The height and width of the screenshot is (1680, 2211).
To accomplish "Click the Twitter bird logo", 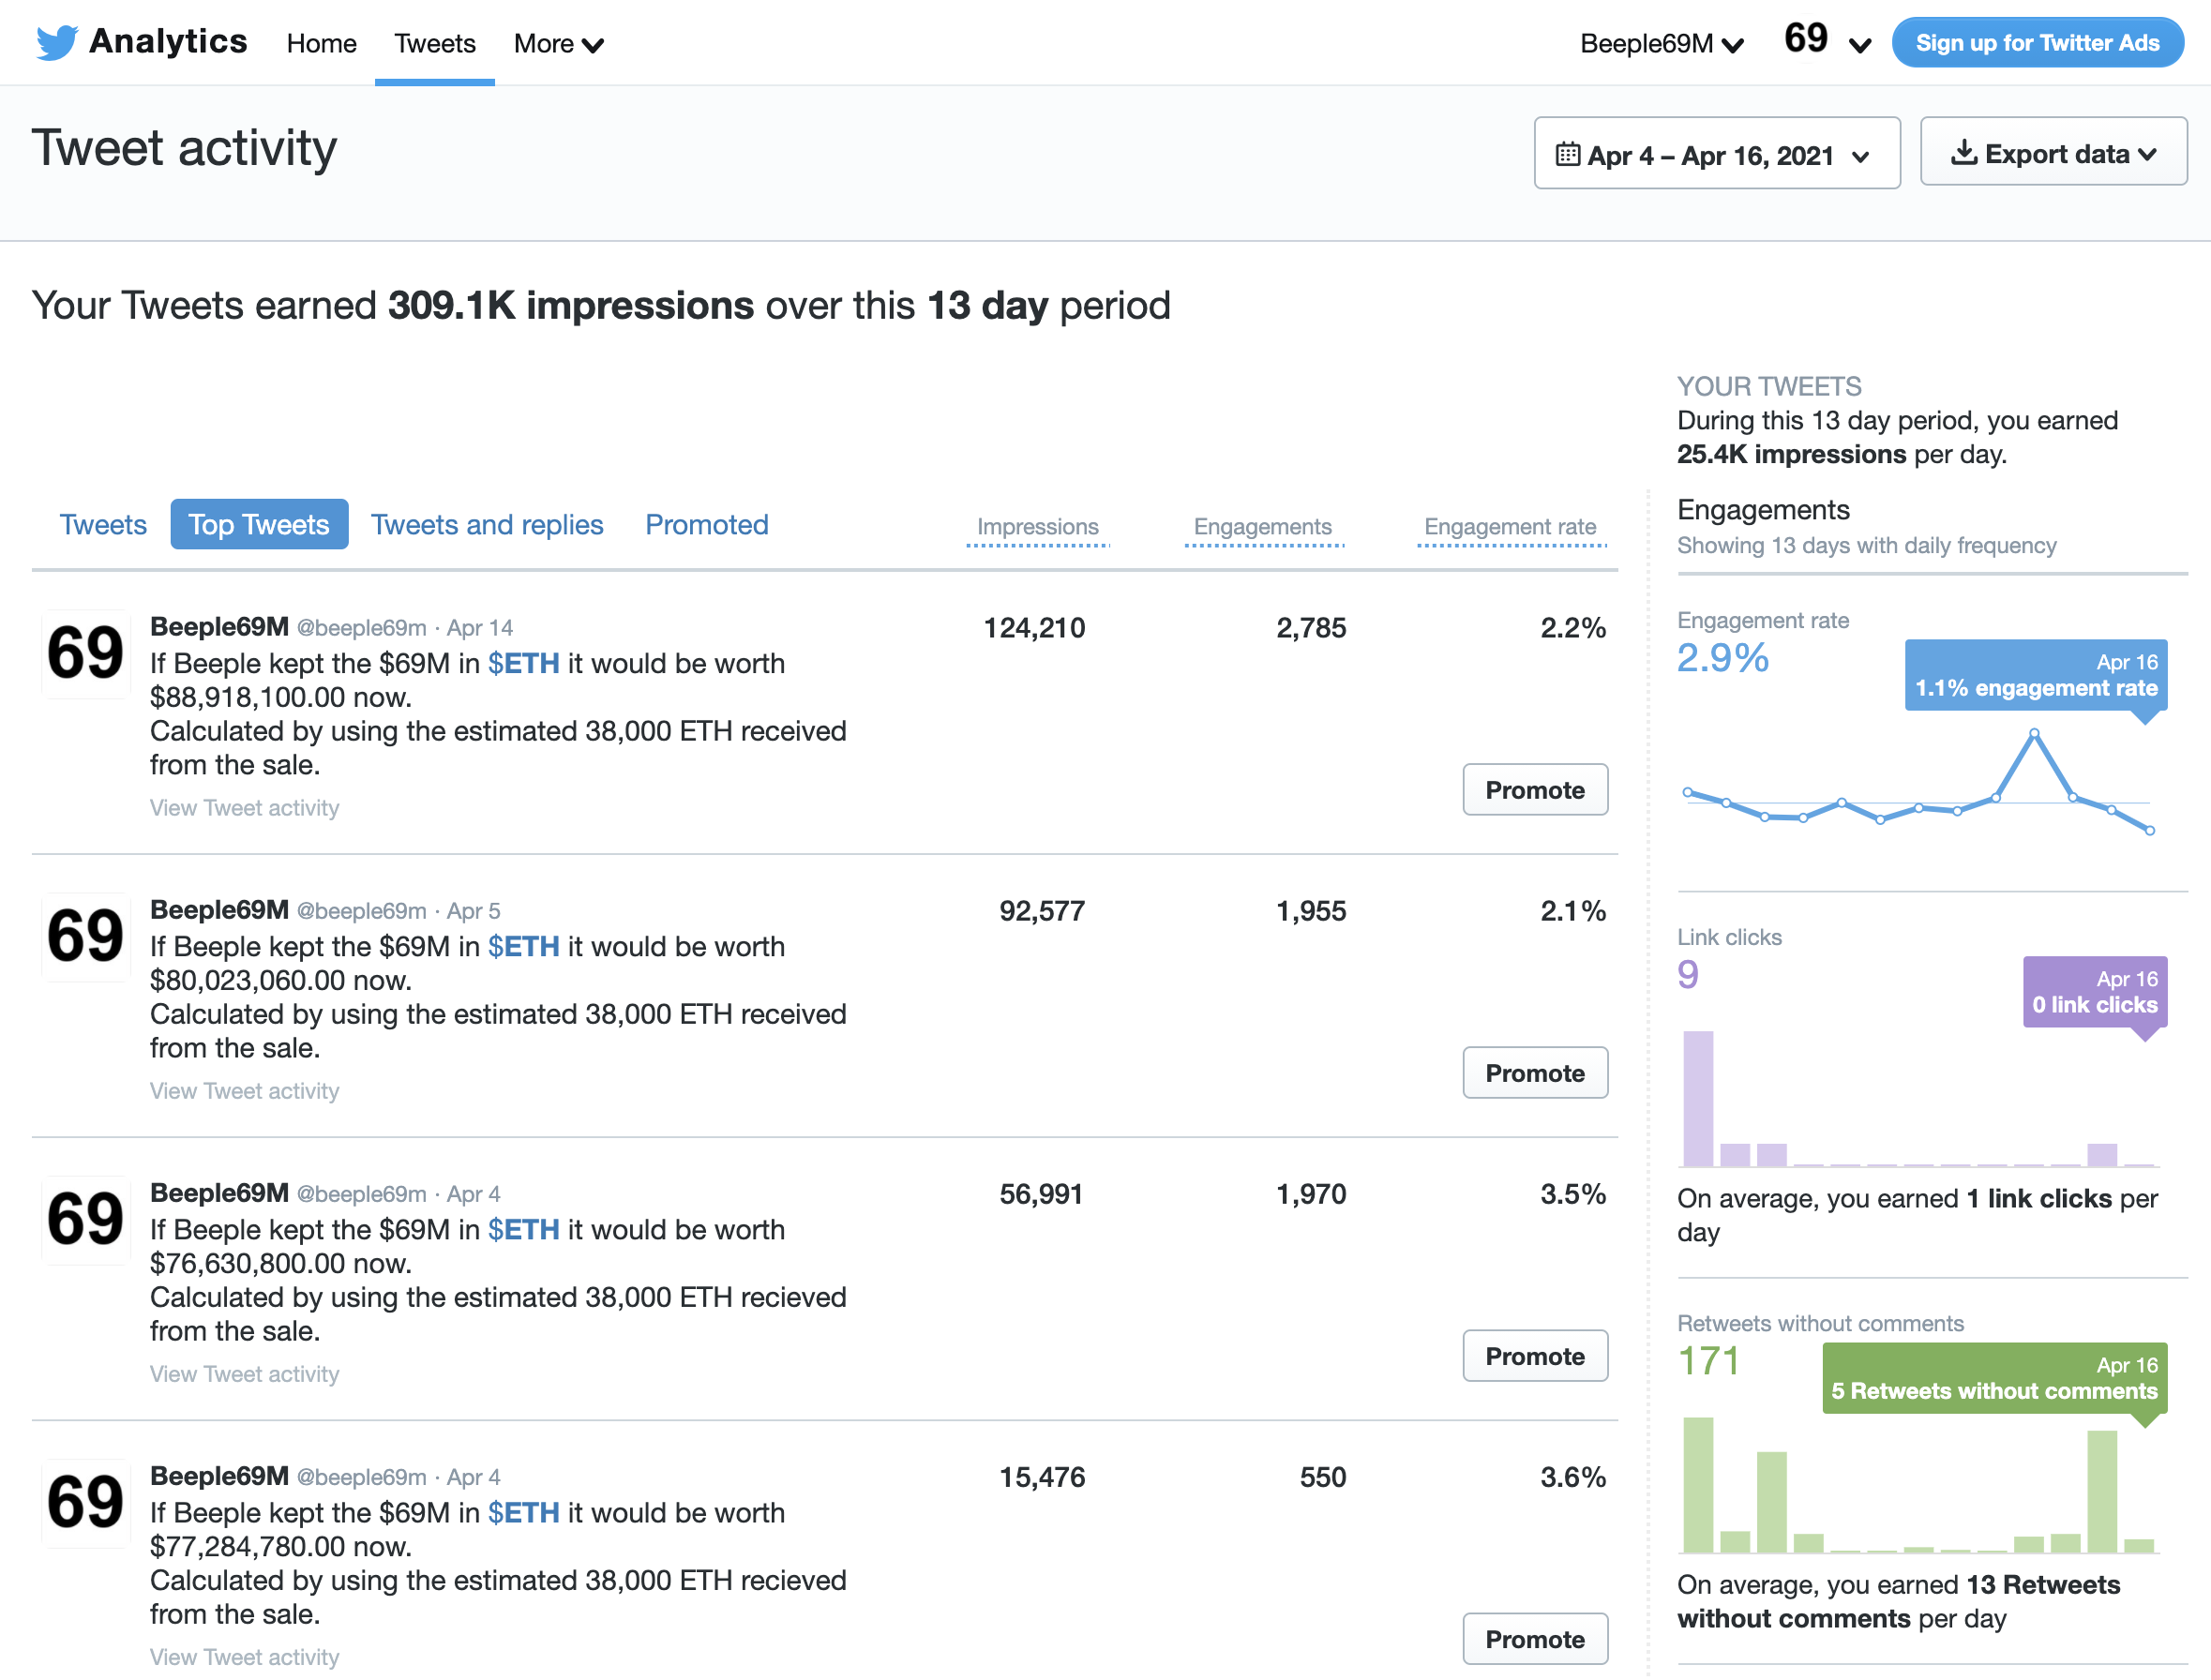I will click(57, 42).
